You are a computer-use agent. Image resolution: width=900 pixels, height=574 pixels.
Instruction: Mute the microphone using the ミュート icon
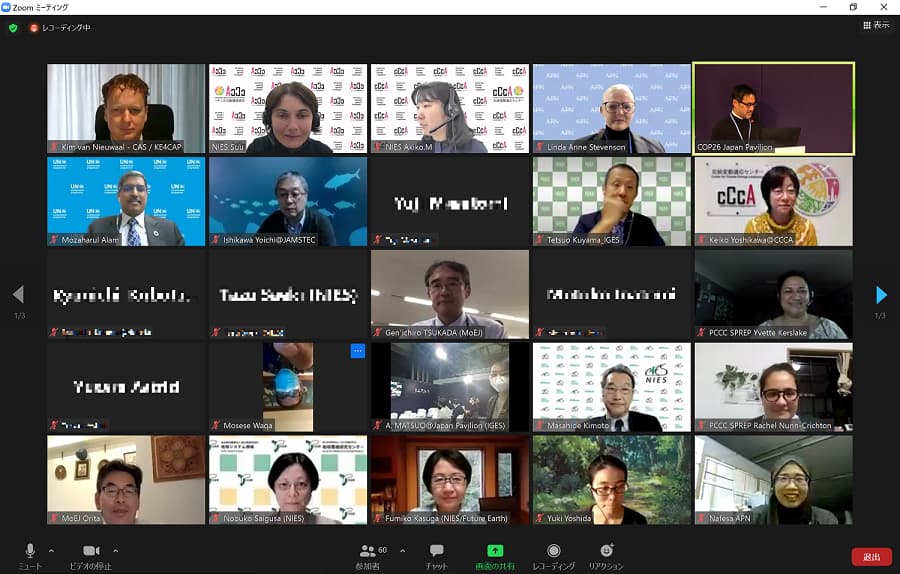tap(30, 551)
